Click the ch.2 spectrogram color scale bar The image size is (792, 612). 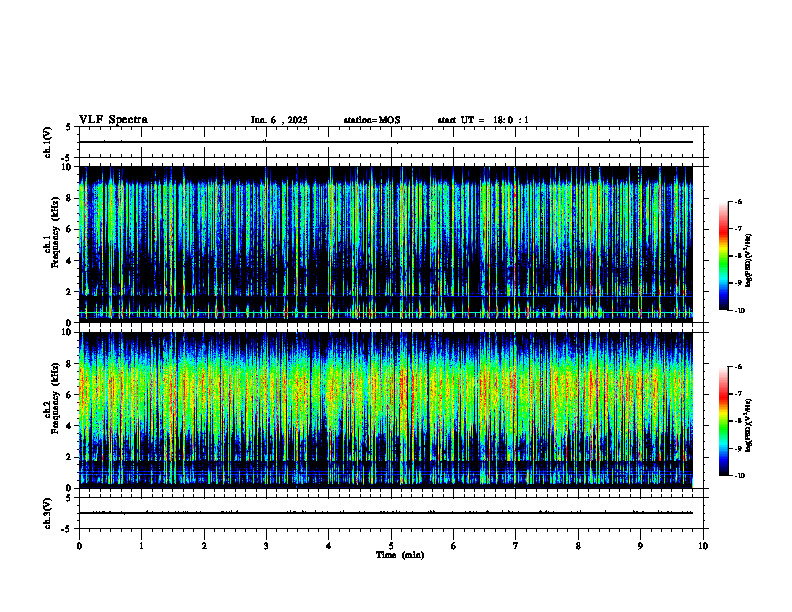(x=724, y=421)
